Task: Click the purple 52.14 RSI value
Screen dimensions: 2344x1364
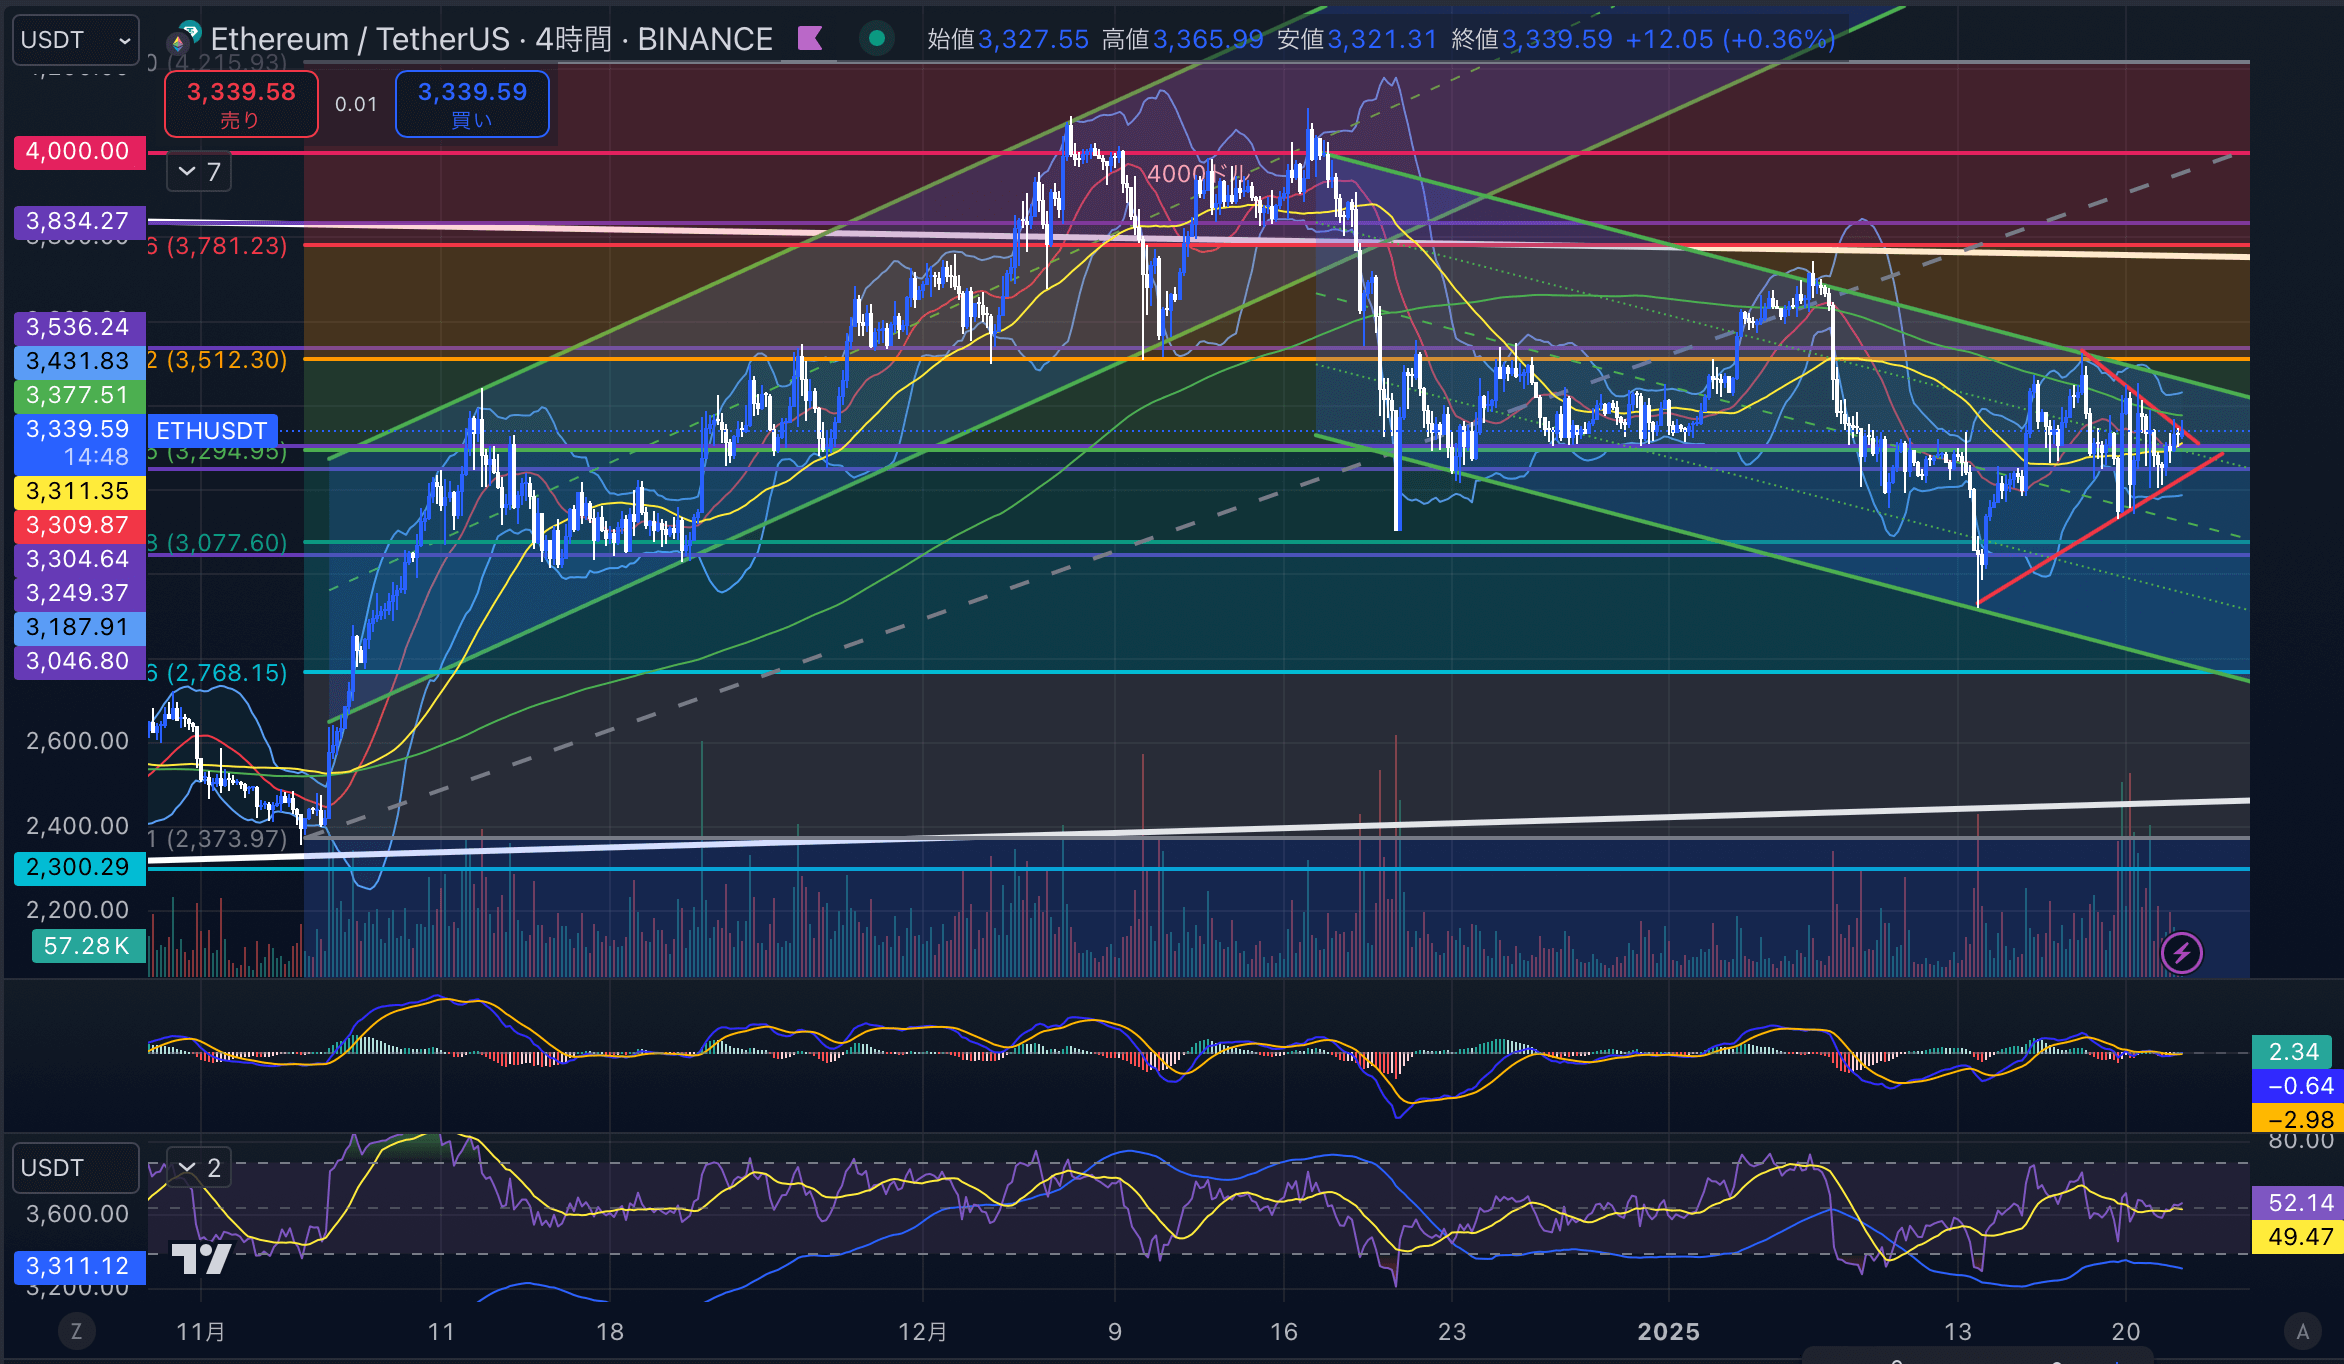Action: click(2297, 1203)
